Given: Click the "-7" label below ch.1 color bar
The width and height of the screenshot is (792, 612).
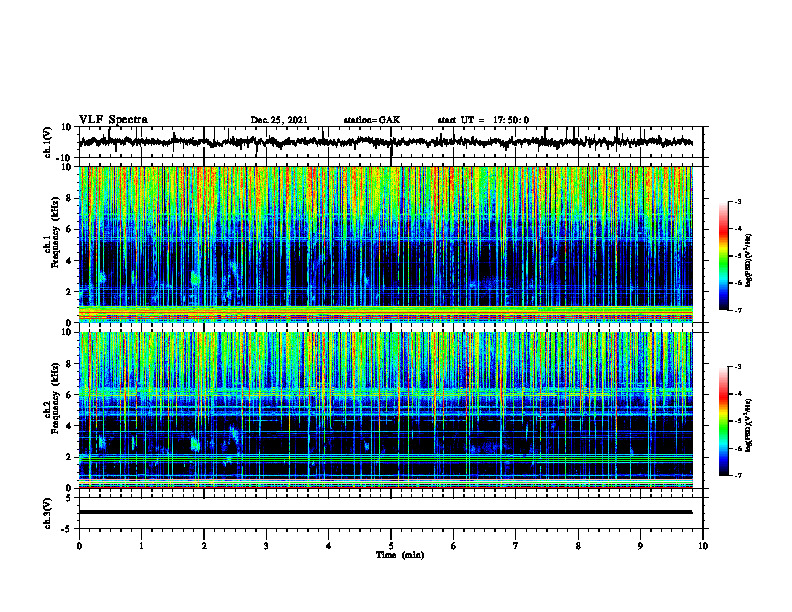Looking at the screenshot, I should pyautogui.click(x=738, y=310).
